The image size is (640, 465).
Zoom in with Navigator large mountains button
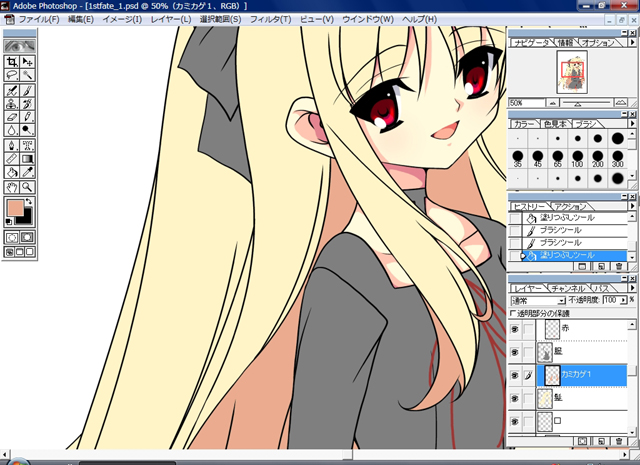pos(621,102)
